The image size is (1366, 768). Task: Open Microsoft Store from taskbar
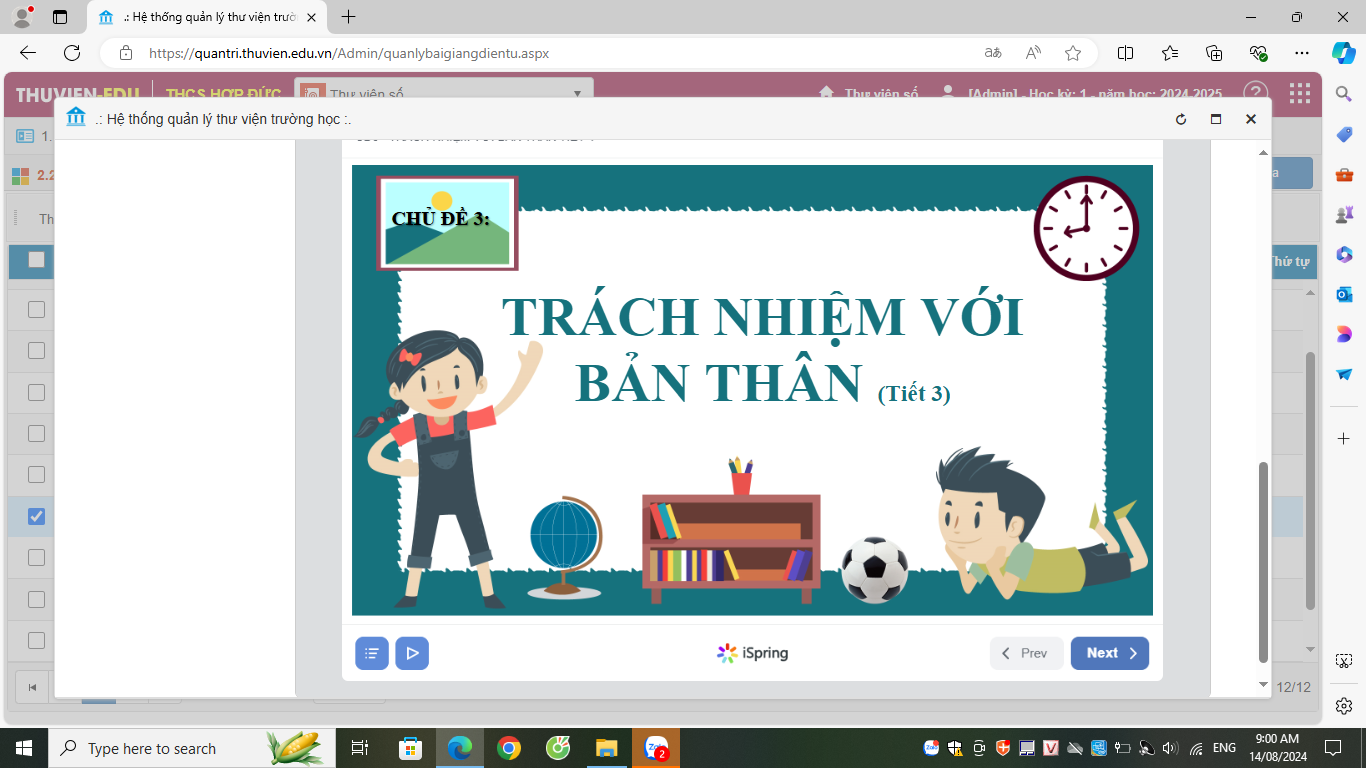pyautogui.click(x=411, y=748)
